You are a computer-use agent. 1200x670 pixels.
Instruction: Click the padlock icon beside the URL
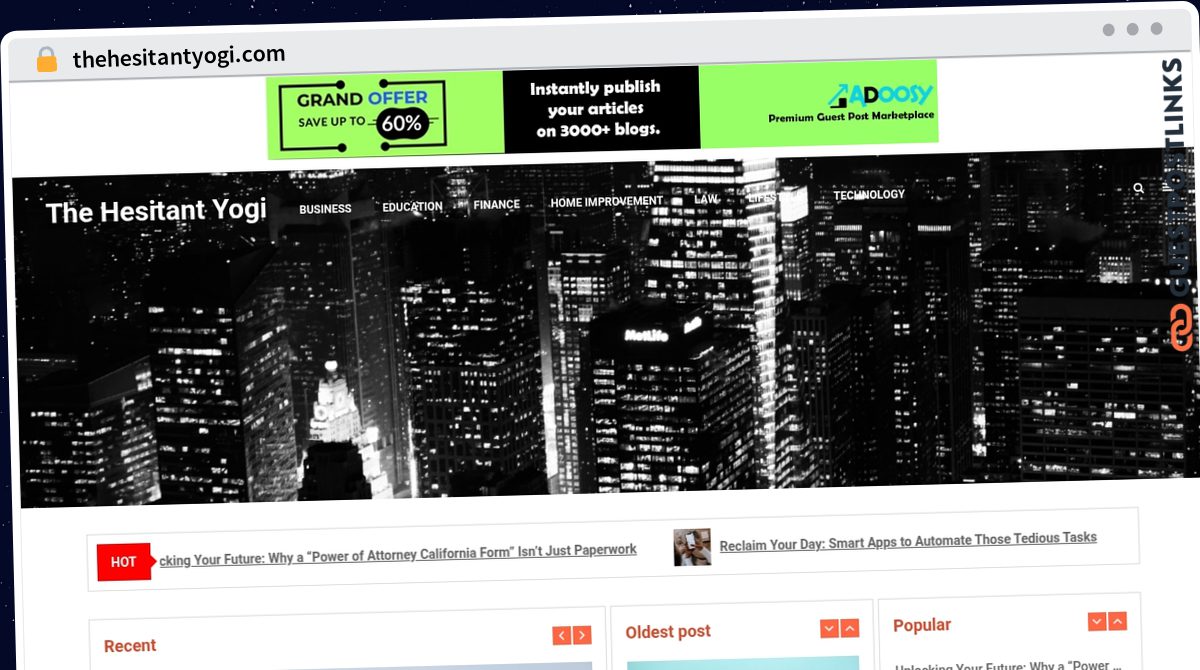(46, 59)
